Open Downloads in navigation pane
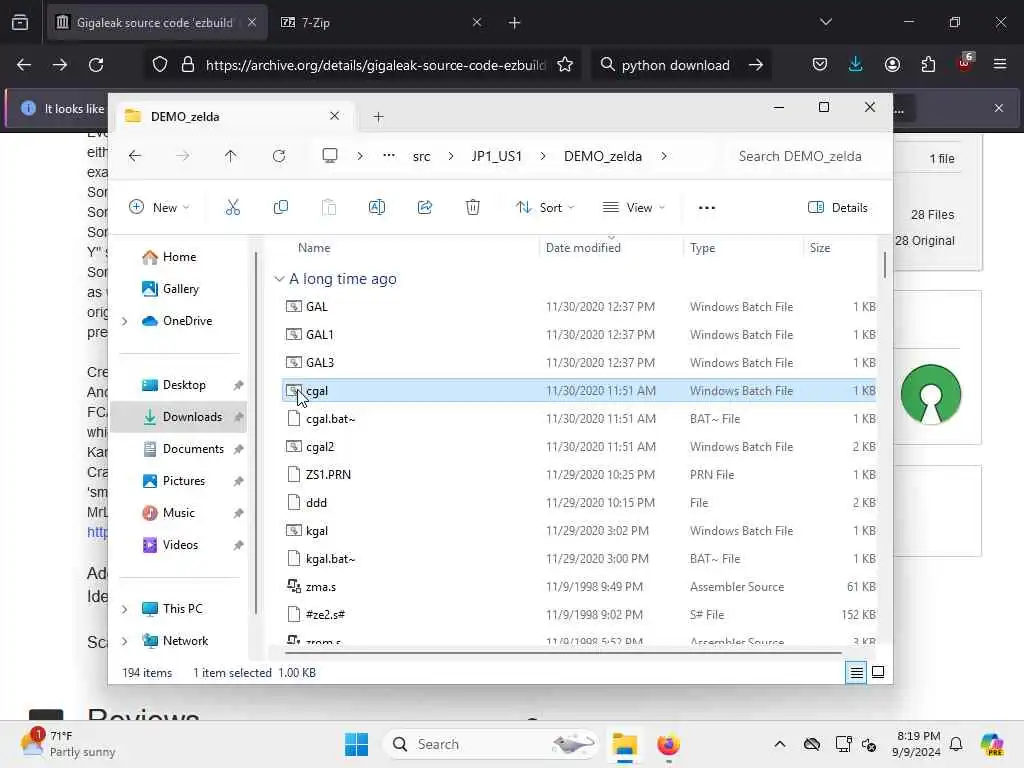 pyautogui.click(x=179, y=417)
